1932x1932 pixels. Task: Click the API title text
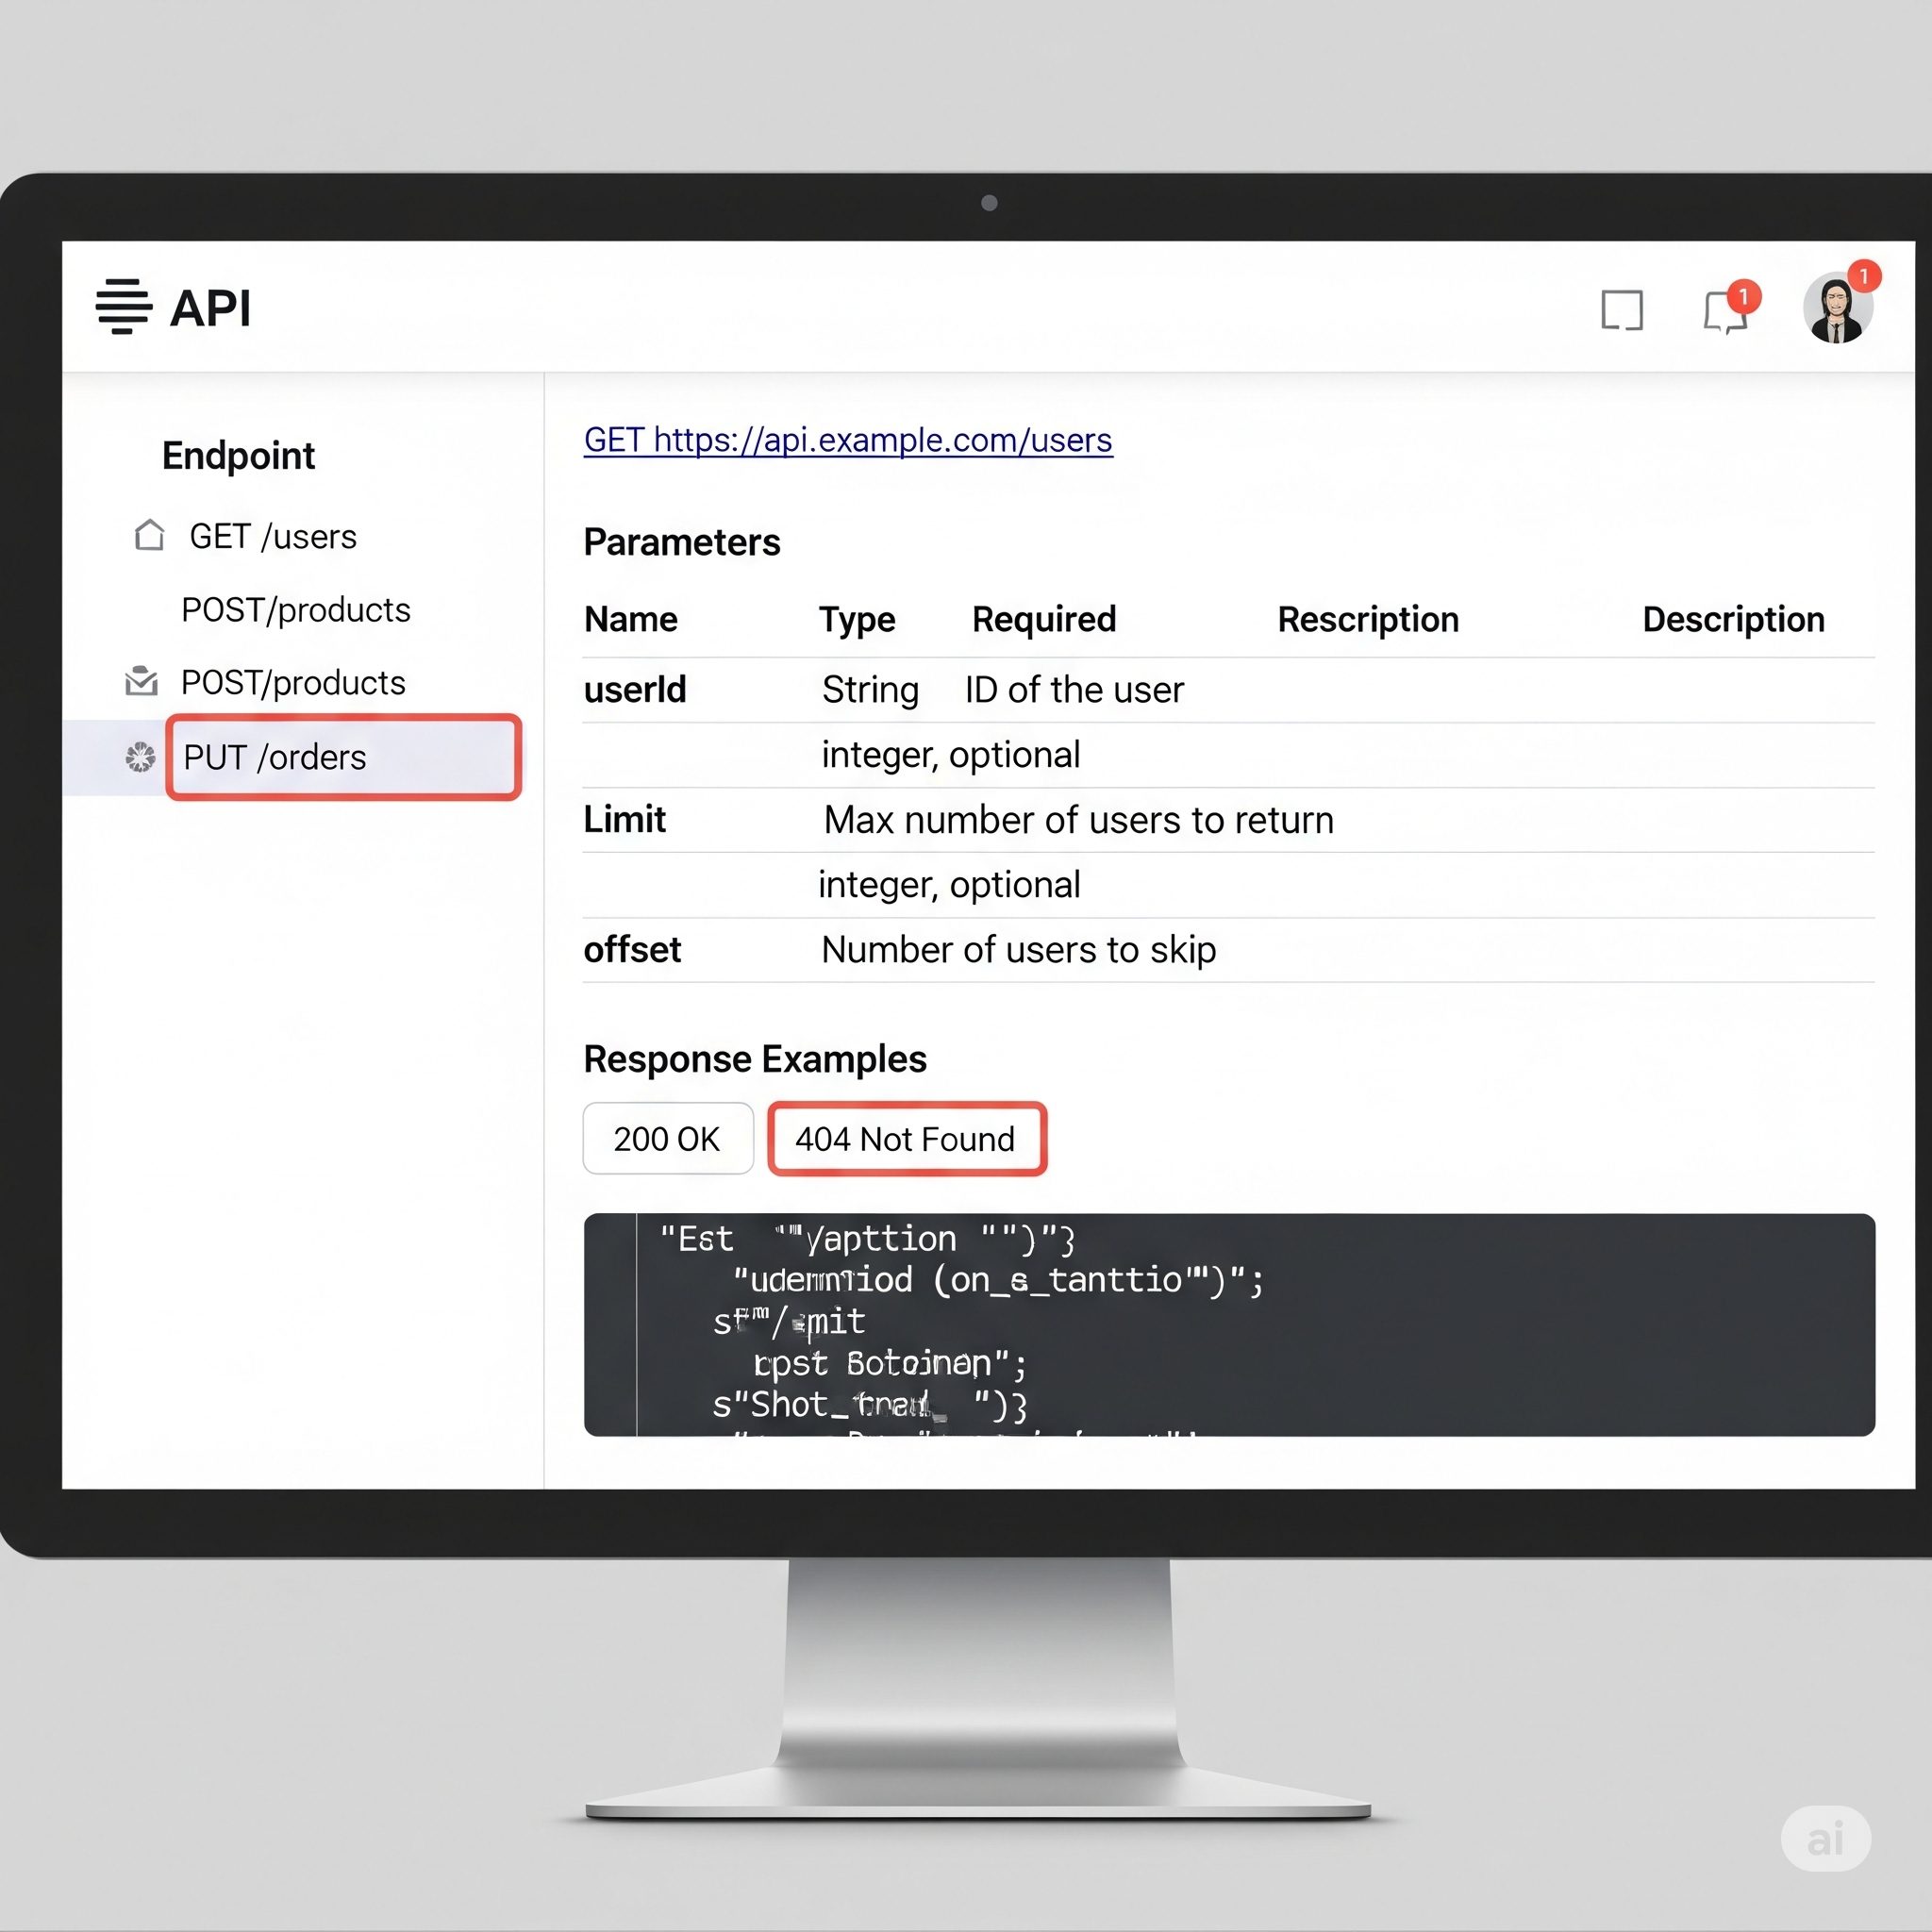[x=210, y=308]
